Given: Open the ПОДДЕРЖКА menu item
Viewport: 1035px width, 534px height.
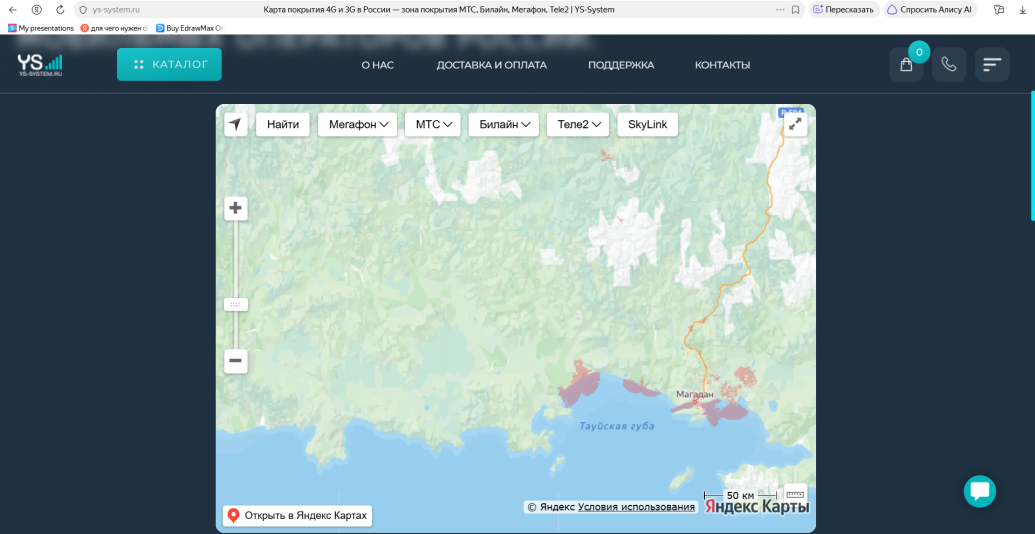Looking at the screenshot, I should pyautogui.click(x=620, y=65).
